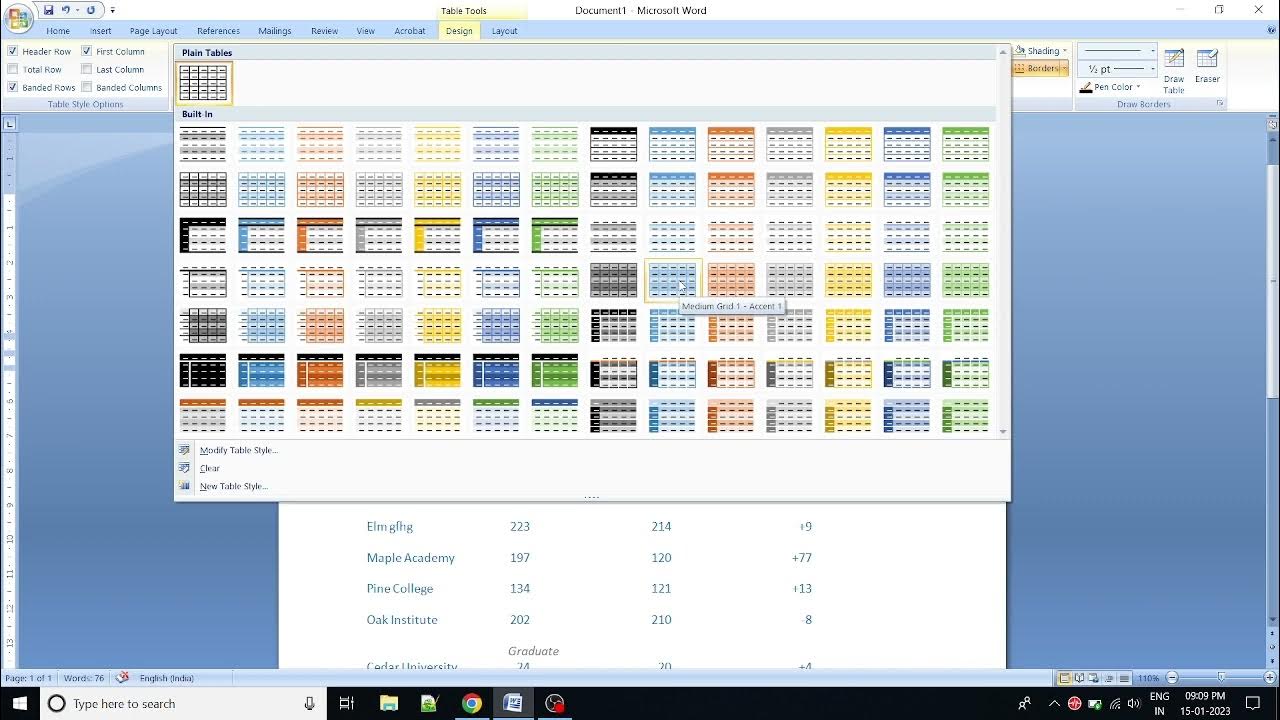Open the Windows notification center
1280x720 pixels.
1253,704
